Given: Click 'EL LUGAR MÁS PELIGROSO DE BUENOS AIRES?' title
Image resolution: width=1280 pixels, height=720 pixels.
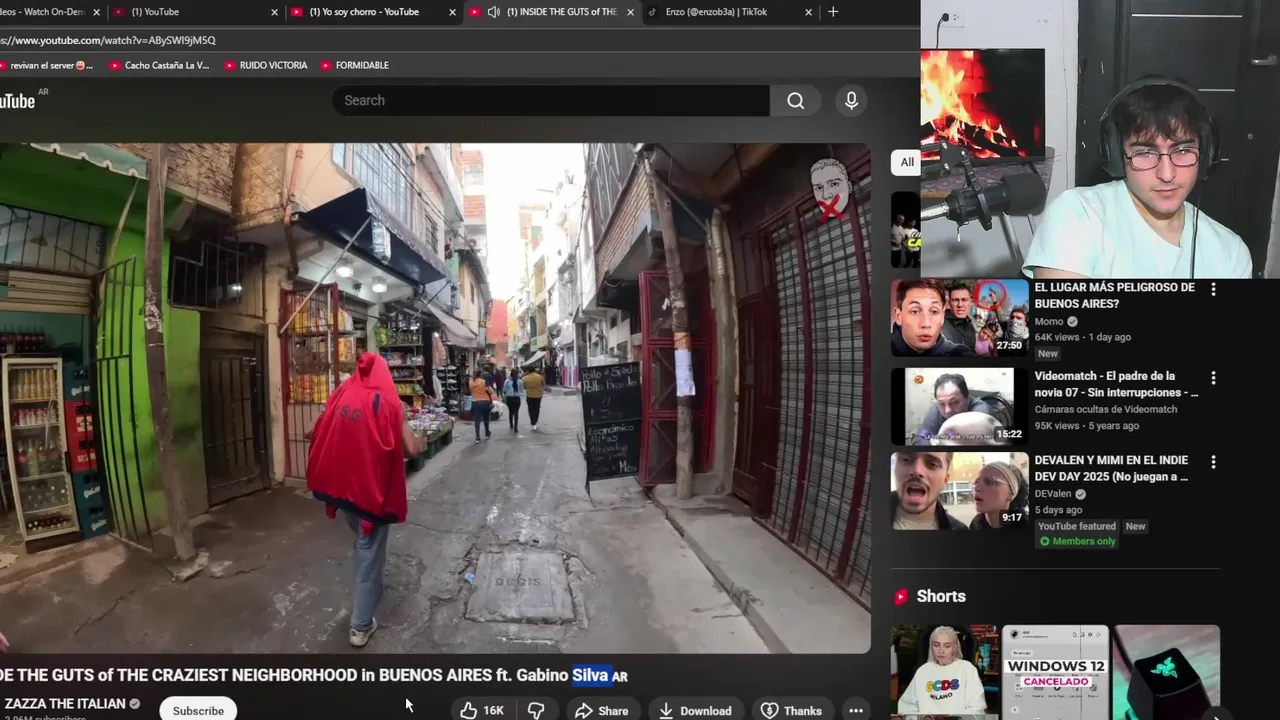Looking at the screenshot, I should click(1114, 295).
